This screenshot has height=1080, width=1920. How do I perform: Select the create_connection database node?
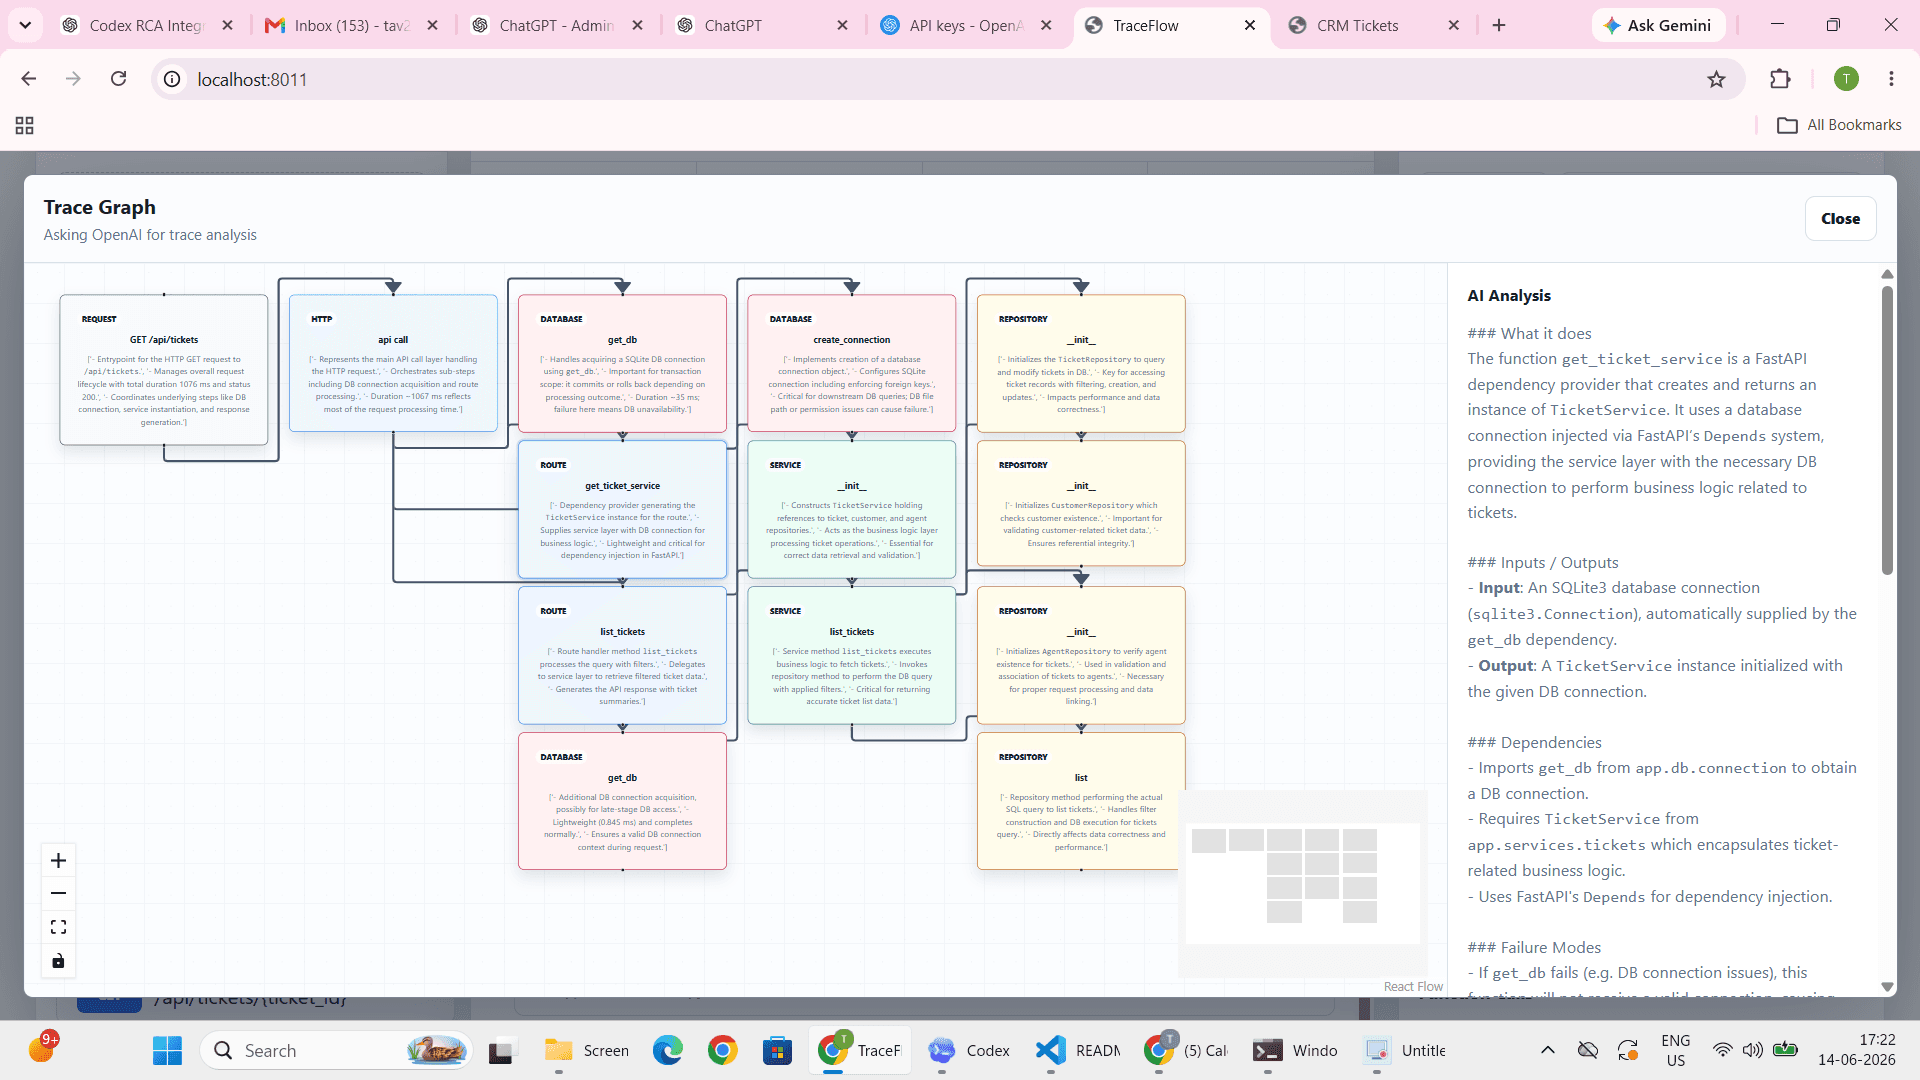[x=851, y=363]
